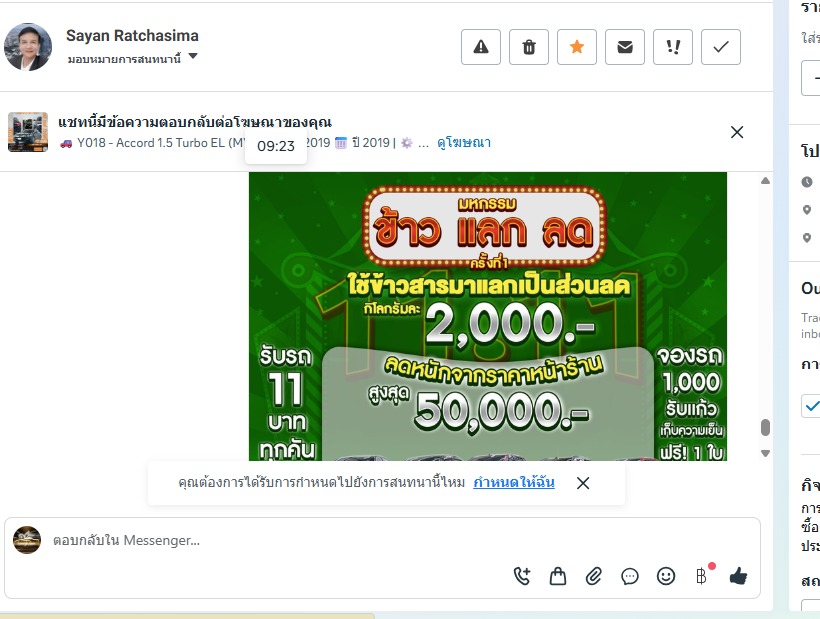This screenshot has width=820, height=619.
Task: Dismiss the ad reply banner
Action: [x=737, y=132]
